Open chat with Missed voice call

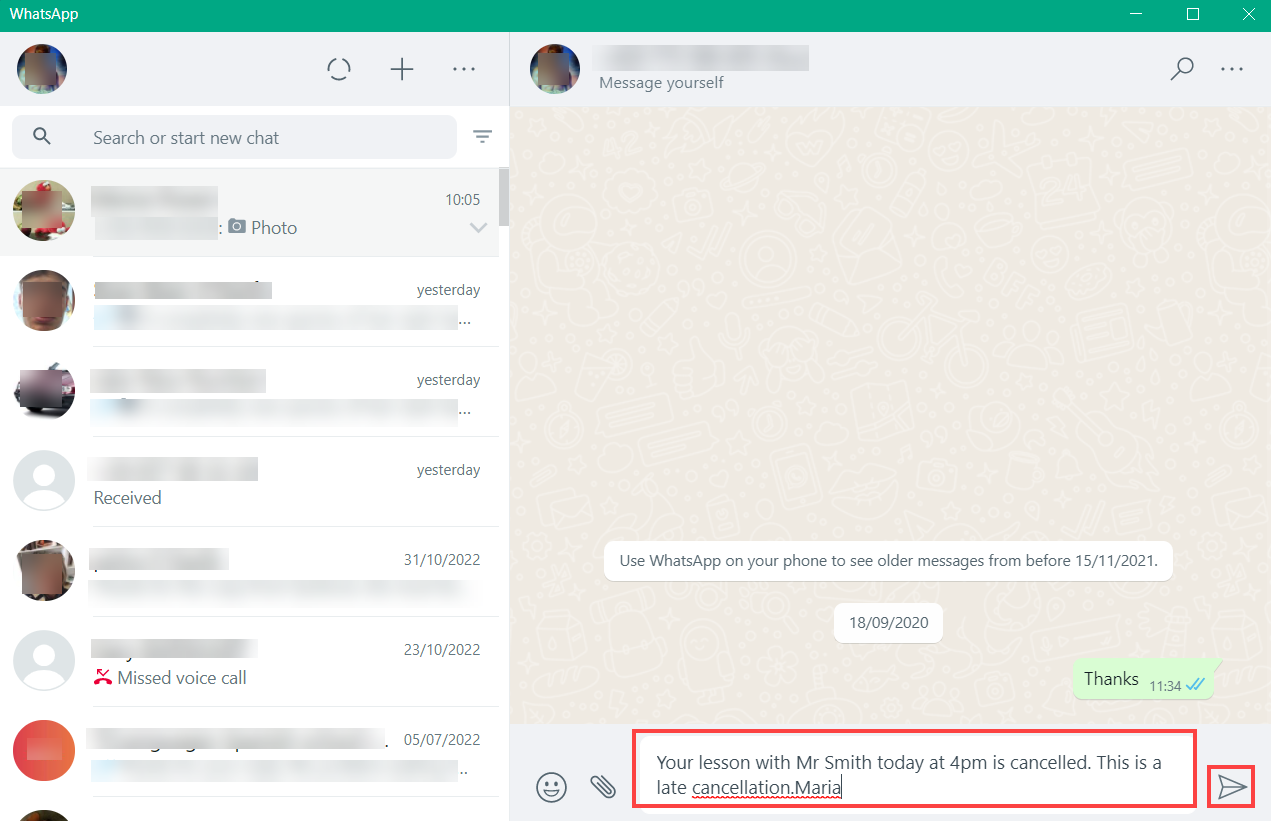point(249,661)
